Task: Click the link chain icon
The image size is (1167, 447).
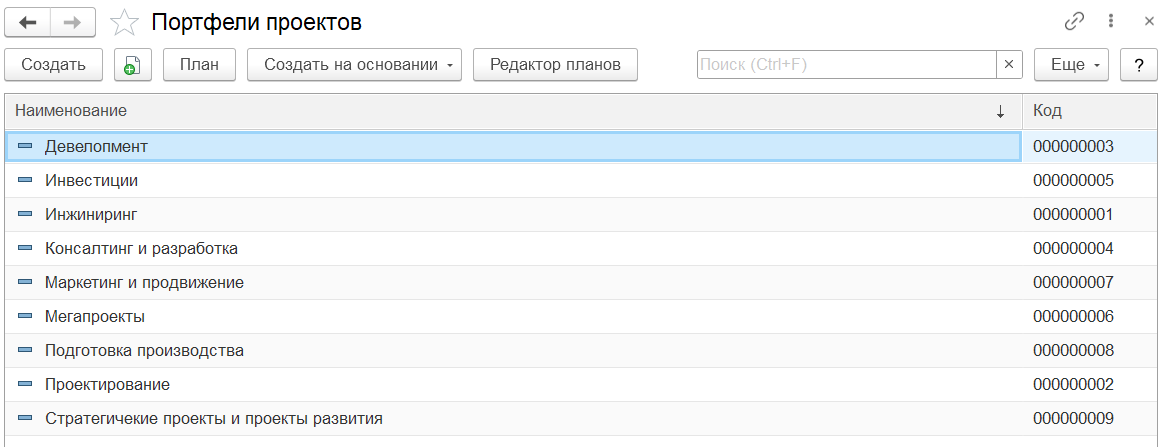Action: (x=1075, y=21)
